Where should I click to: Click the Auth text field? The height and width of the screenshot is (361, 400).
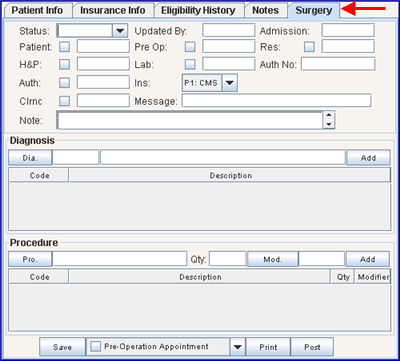coord(103,82)
